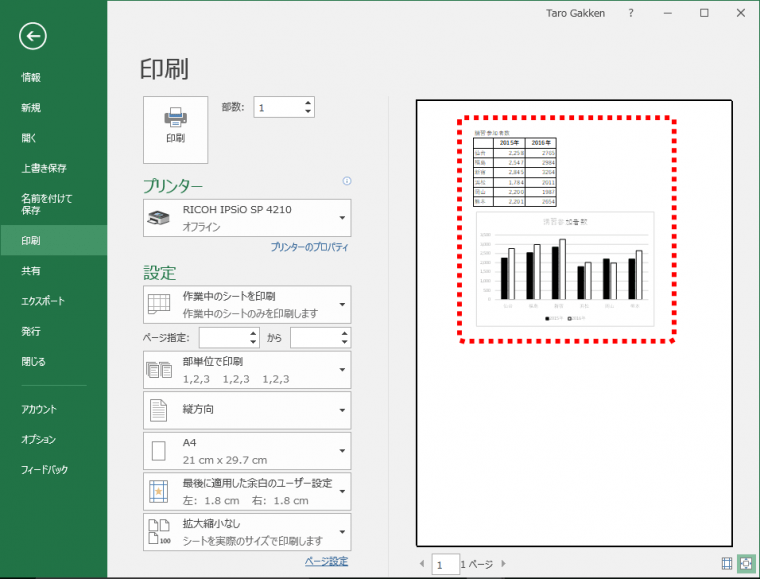Open the 情報 menu item

point(31,77)
